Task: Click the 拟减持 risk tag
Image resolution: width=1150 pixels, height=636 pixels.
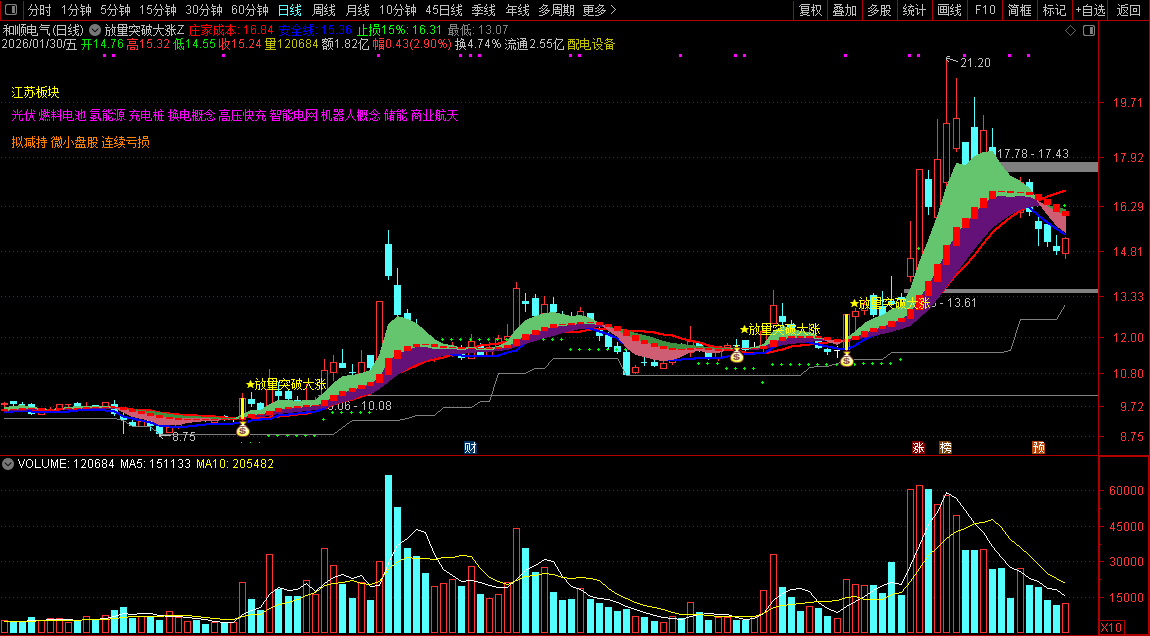Action: 29,142
